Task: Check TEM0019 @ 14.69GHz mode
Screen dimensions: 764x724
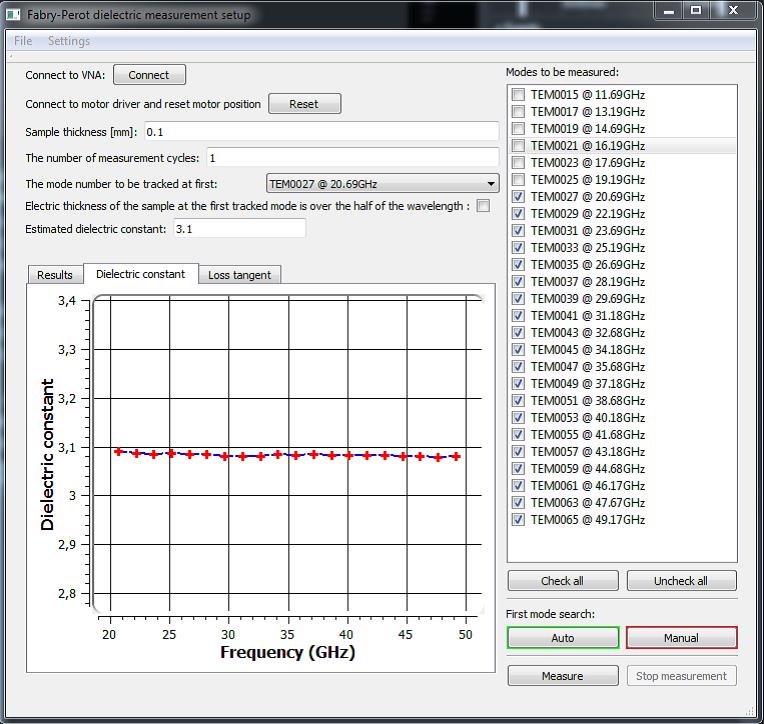Action: pyautogui.click(x=518, y=129)
